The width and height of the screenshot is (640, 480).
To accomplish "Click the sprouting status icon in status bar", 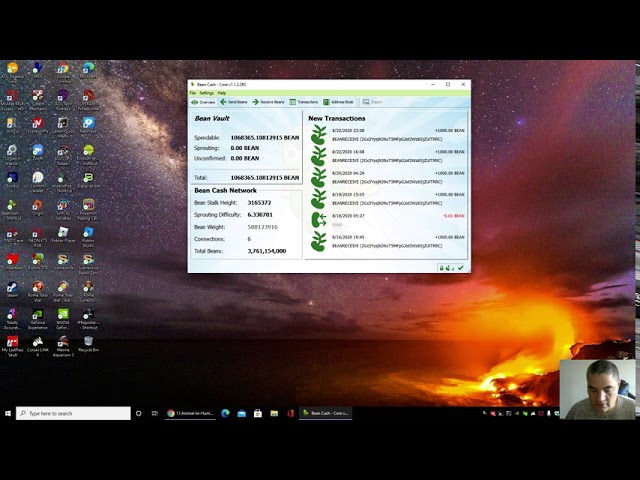I will (449, 268).
